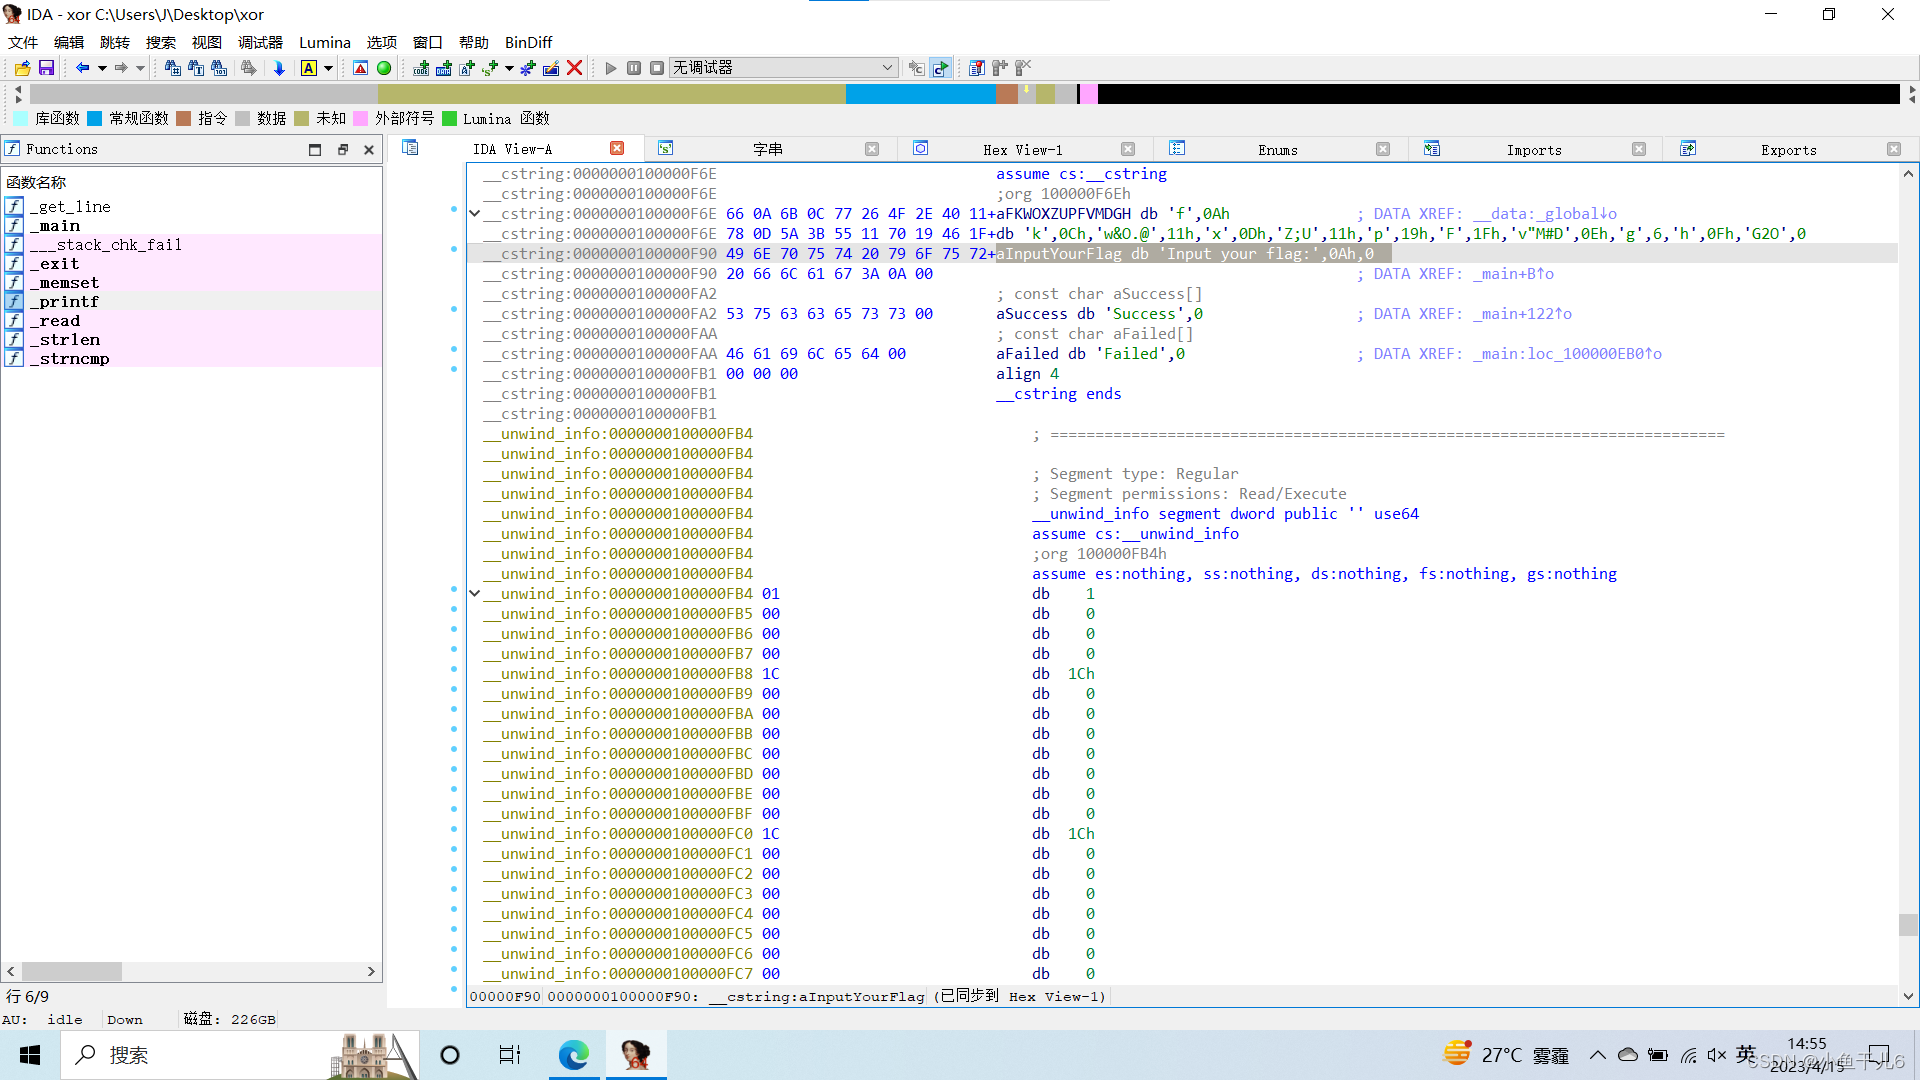Viewport: 1920px width, 1080px height.
Task: Open the 无调试器 debugger selection dropdown
Action: [888, 68]
